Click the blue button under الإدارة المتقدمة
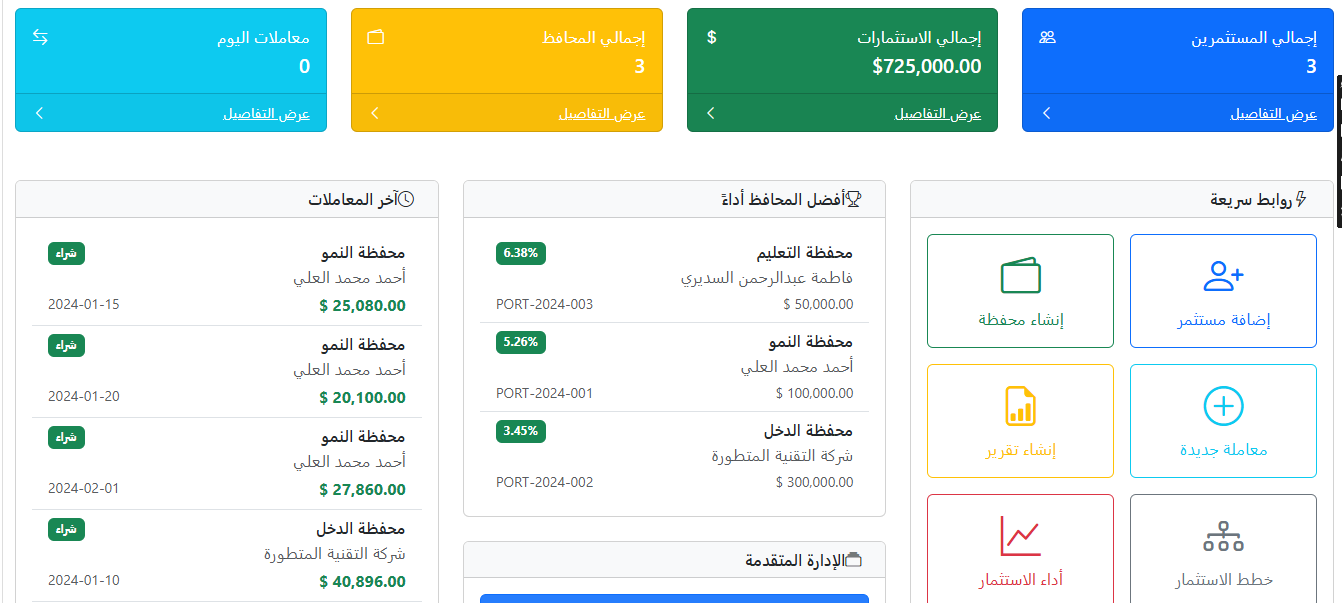Screen dimensions: 1342x603 [x=674, y=598]
